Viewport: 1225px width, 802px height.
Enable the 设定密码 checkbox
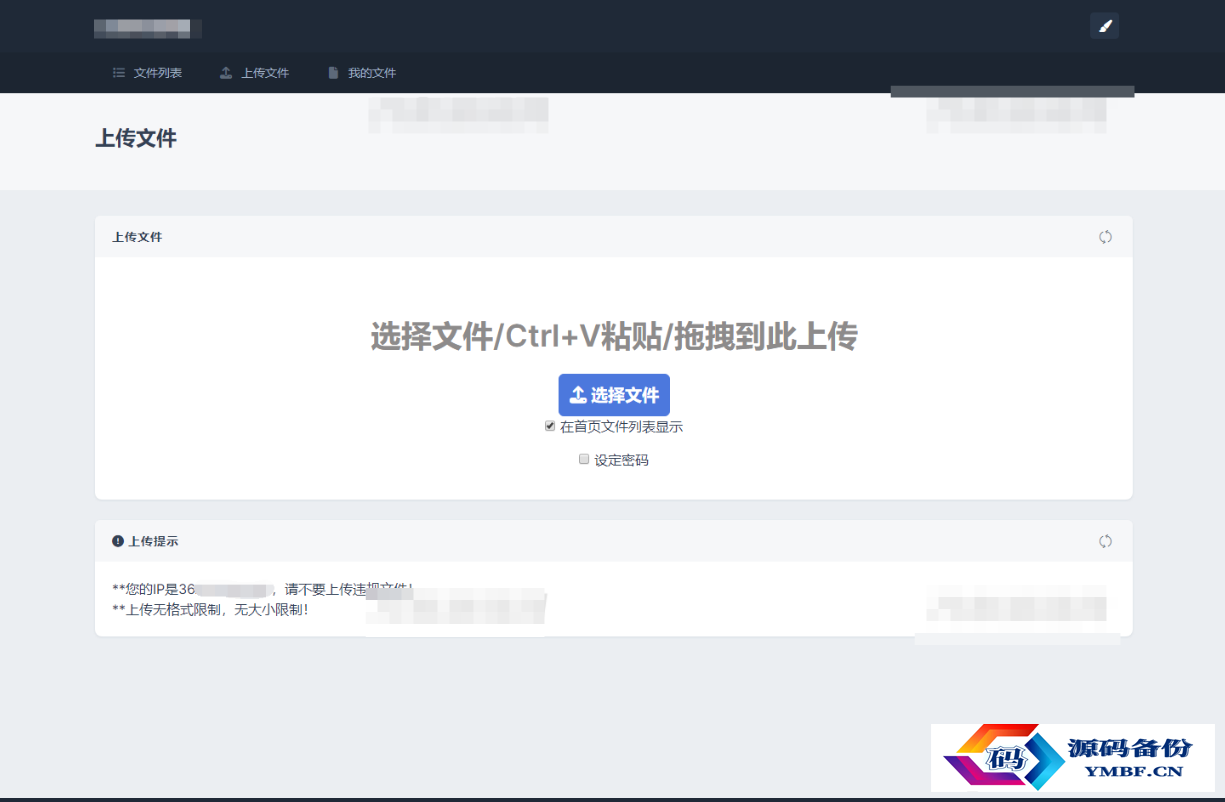point(584,460)
